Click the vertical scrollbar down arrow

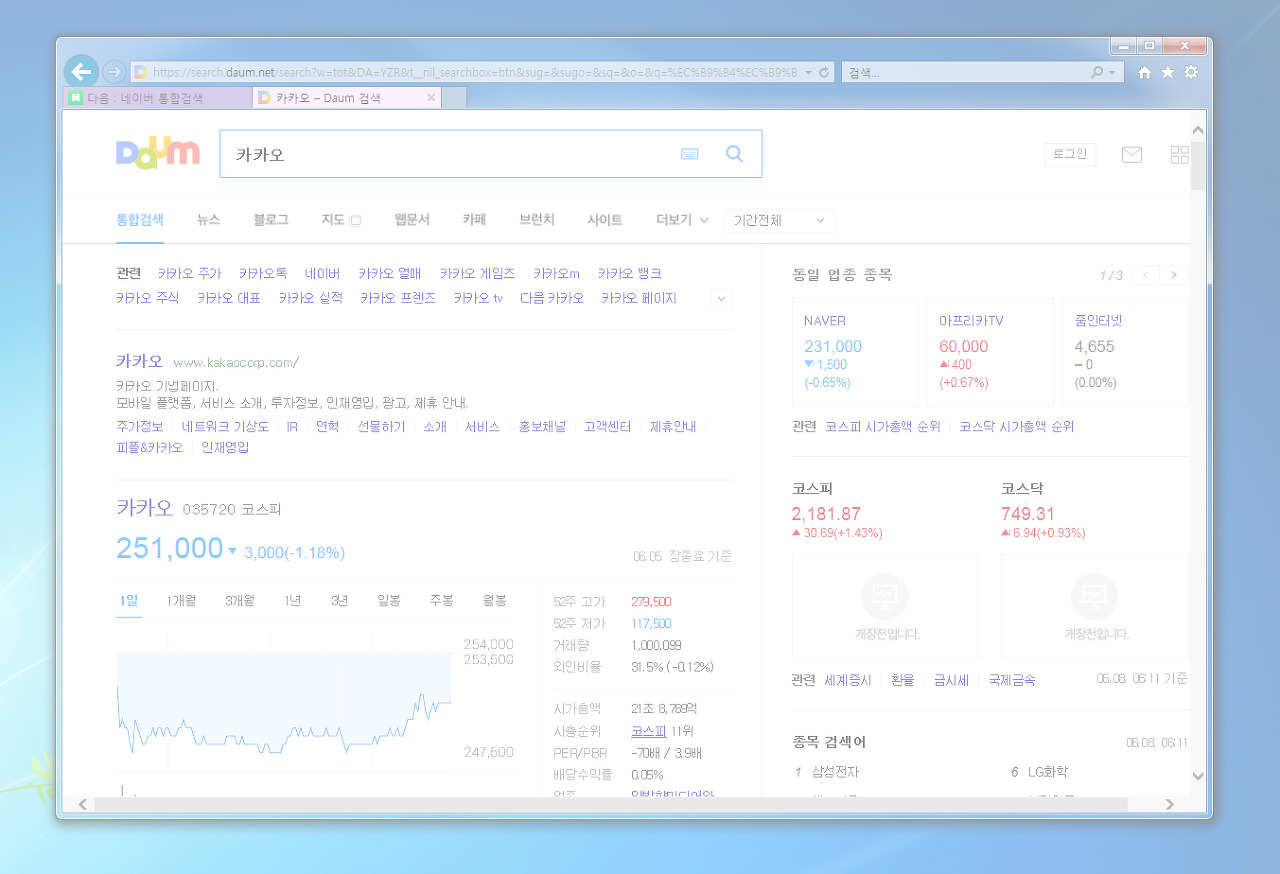[x=1198, y=775]
